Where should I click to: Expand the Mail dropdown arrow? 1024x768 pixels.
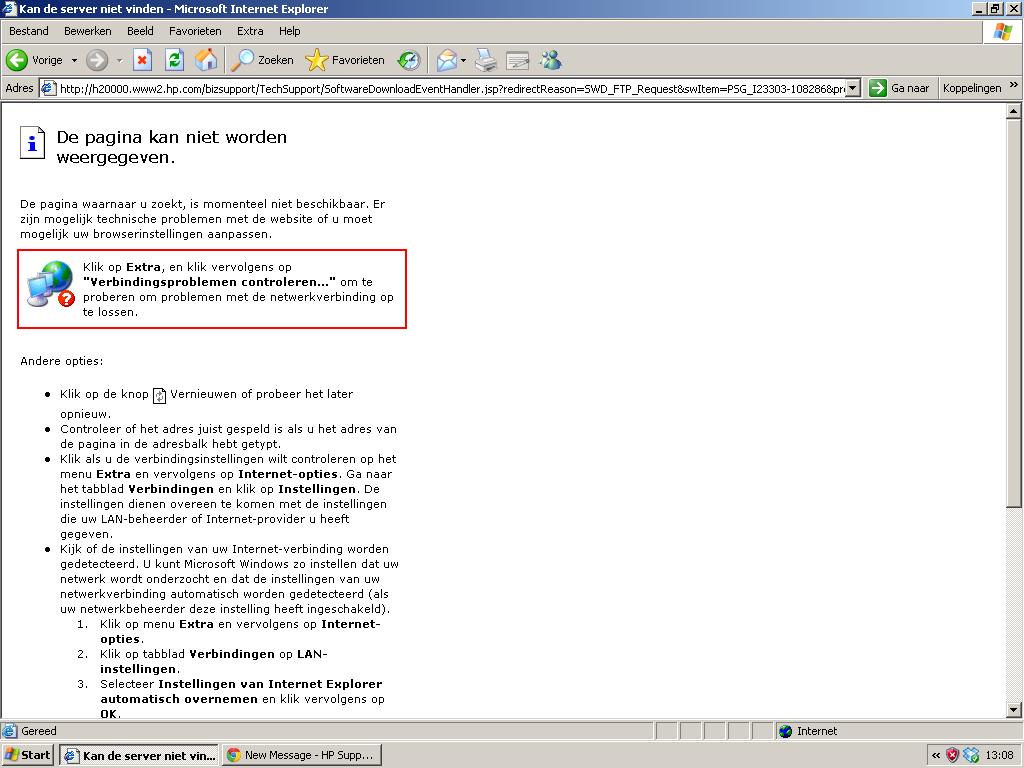coord(463,60)
